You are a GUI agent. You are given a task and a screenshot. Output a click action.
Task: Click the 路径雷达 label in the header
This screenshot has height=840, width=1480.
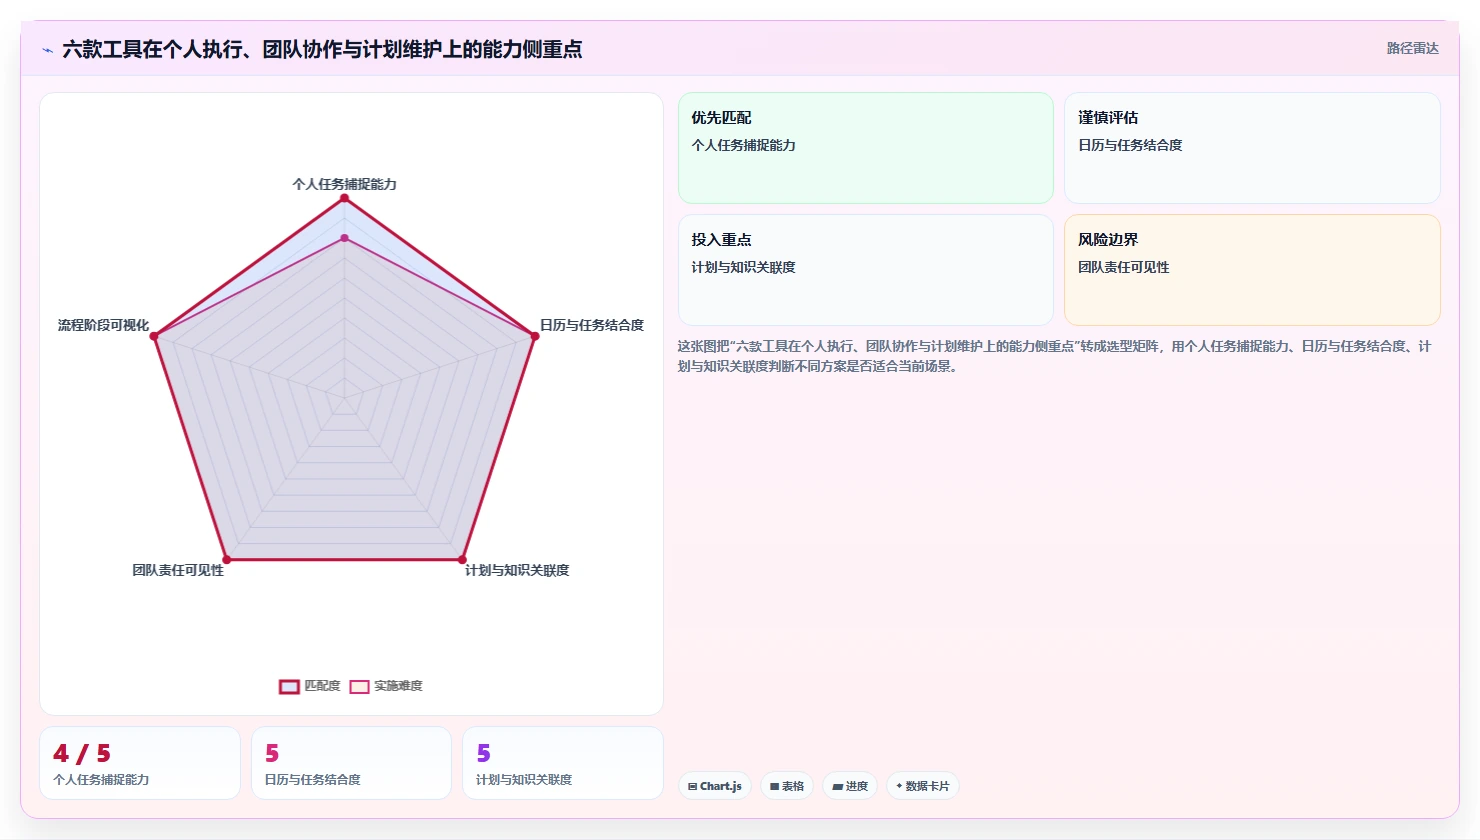point(1412,48)
